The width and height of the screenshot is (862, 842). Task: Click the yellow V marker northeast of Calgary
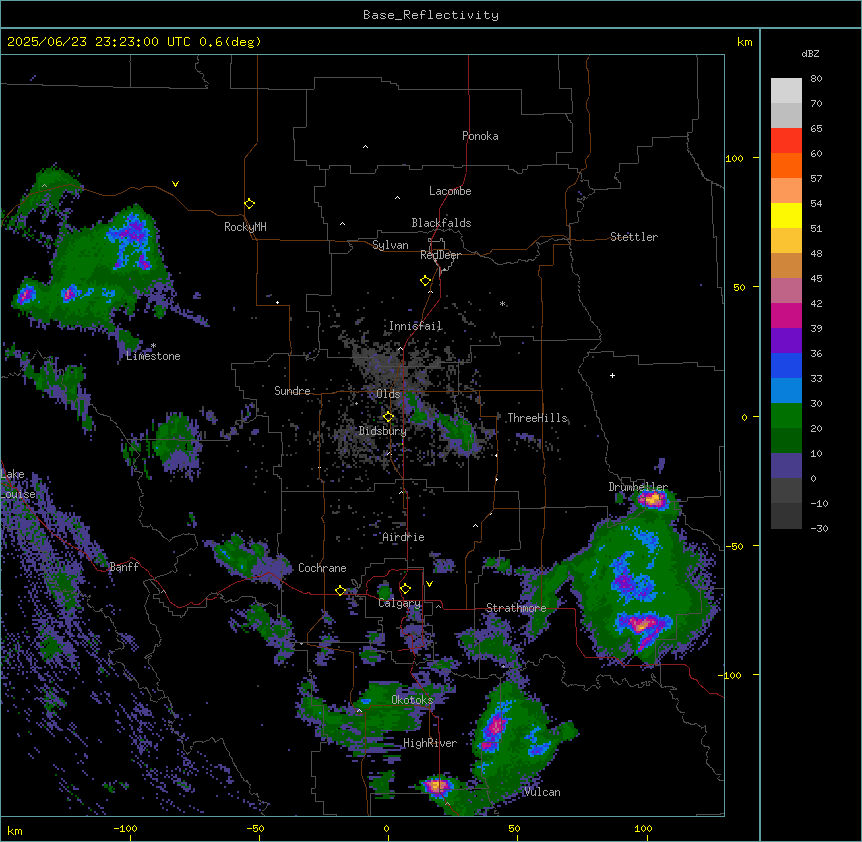click(x=429, y=584)
